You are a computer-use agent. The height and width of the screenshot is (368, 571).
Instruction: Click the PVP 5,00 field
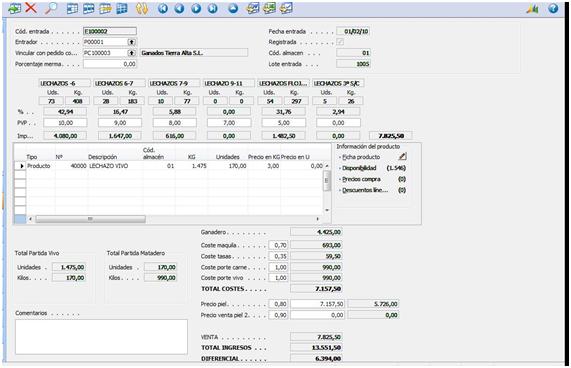(284, 123)
